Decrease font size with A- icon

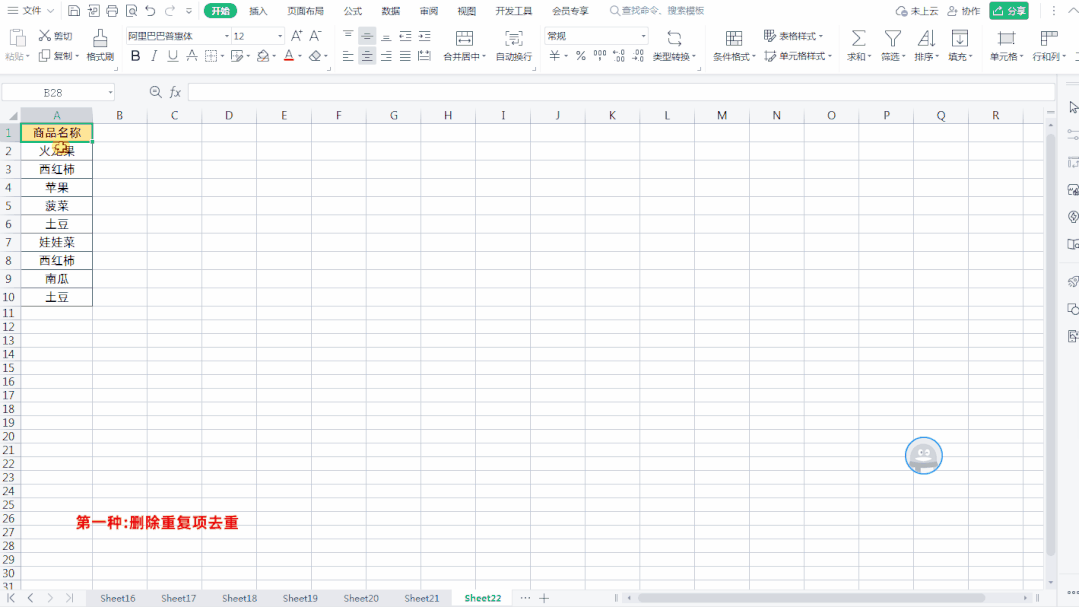(x=315, y=36)
